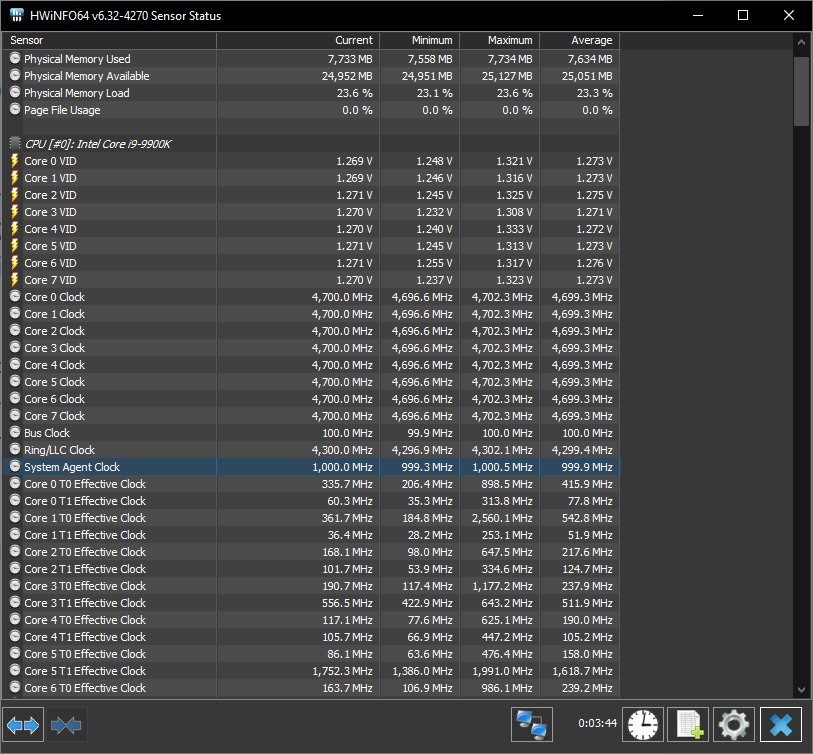
Task: Select the Physical Memory Available row
Action: click(x=311, y=76)
